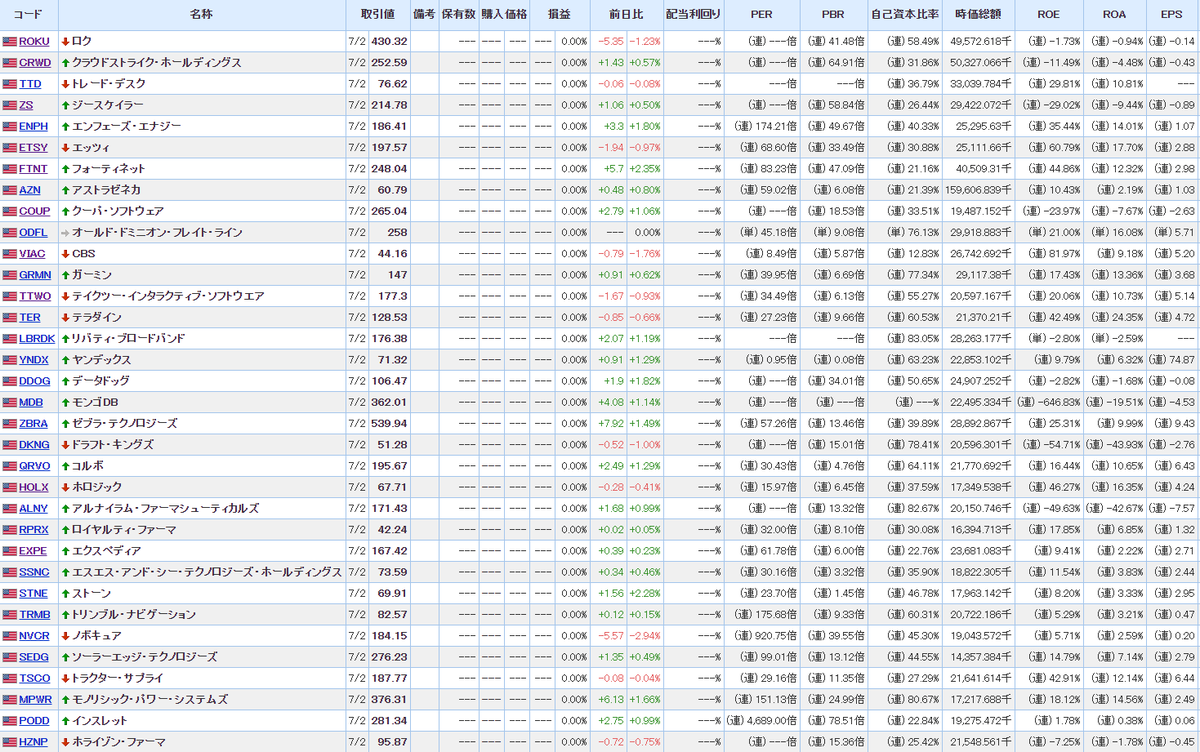Open the ALNY ticker link
This screenshot has width=1200, height=752.
33,508
